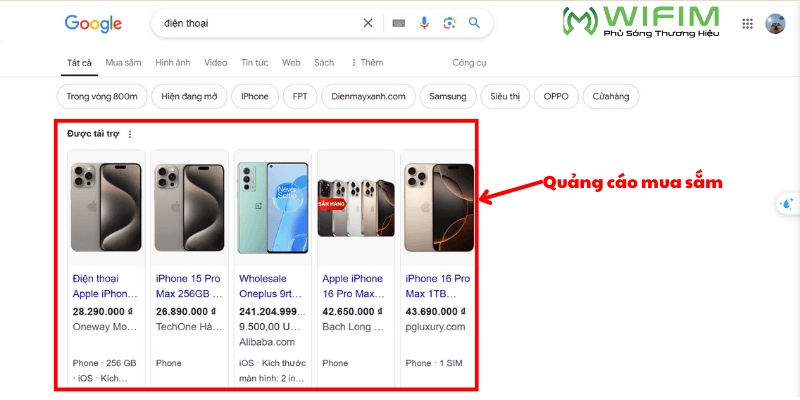The height and width of the screenshot is (400, 800).
Task: Open the iPhone 15 Pro Max 256GB link
Action: click(188, 286)
